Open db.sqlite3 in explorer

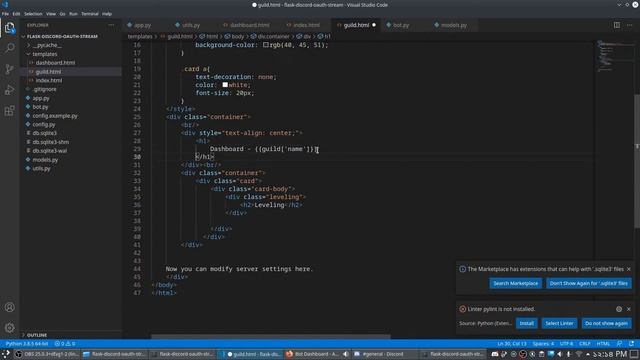pos(44,133)
